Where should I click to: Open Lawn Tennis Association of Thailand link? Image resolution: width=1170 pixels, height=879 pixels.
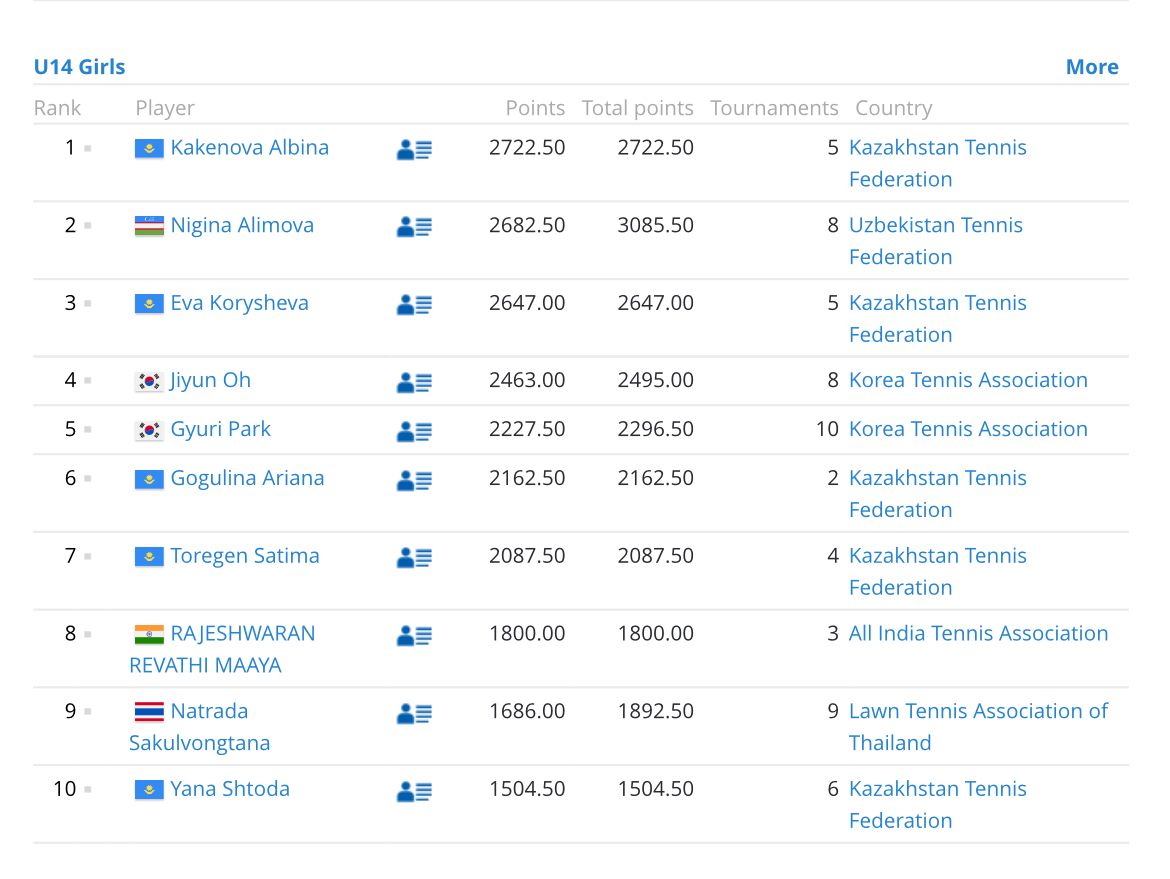coord(978,727)
